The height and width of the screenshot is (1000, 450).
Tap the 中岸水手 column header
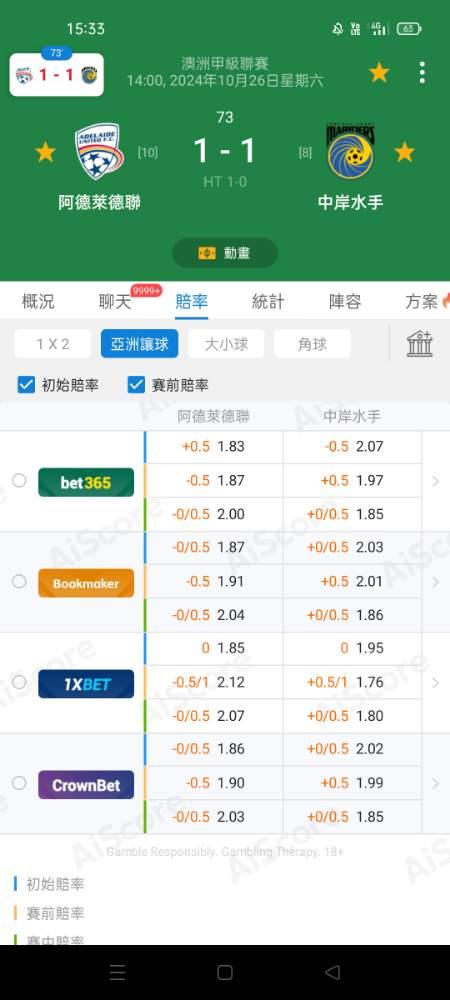click(352, 416)
